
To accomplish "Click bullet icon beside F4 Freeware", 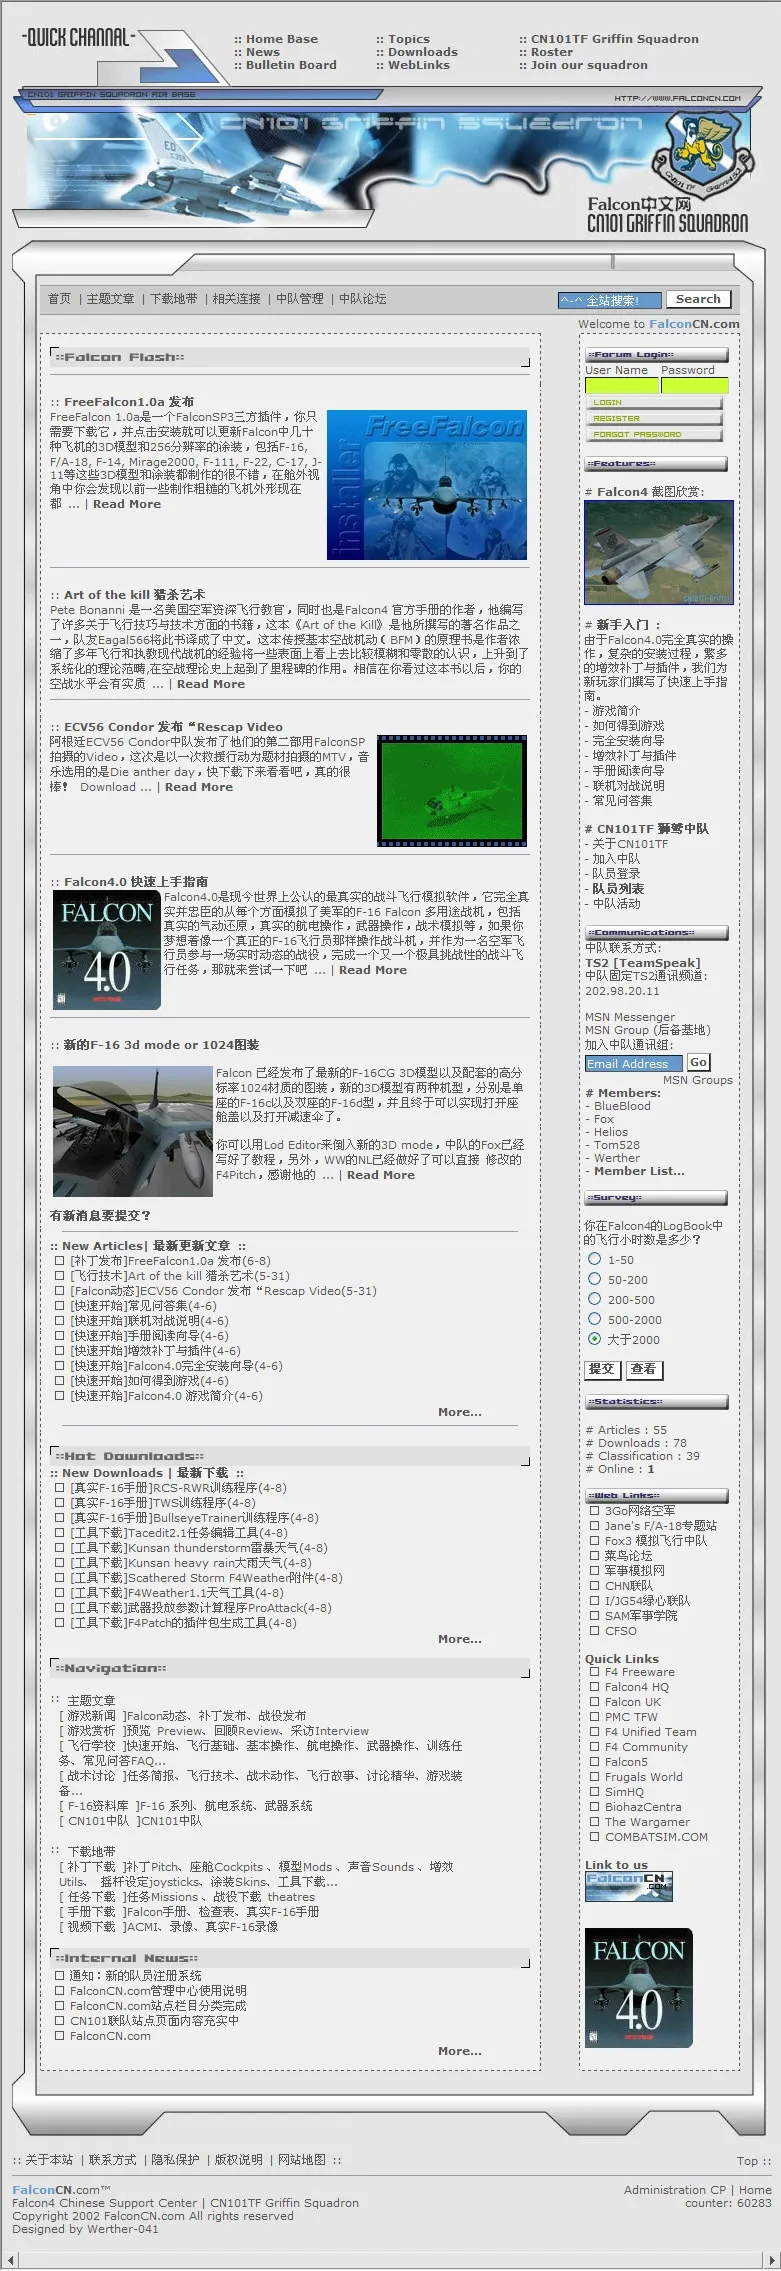I will 594,1672.
